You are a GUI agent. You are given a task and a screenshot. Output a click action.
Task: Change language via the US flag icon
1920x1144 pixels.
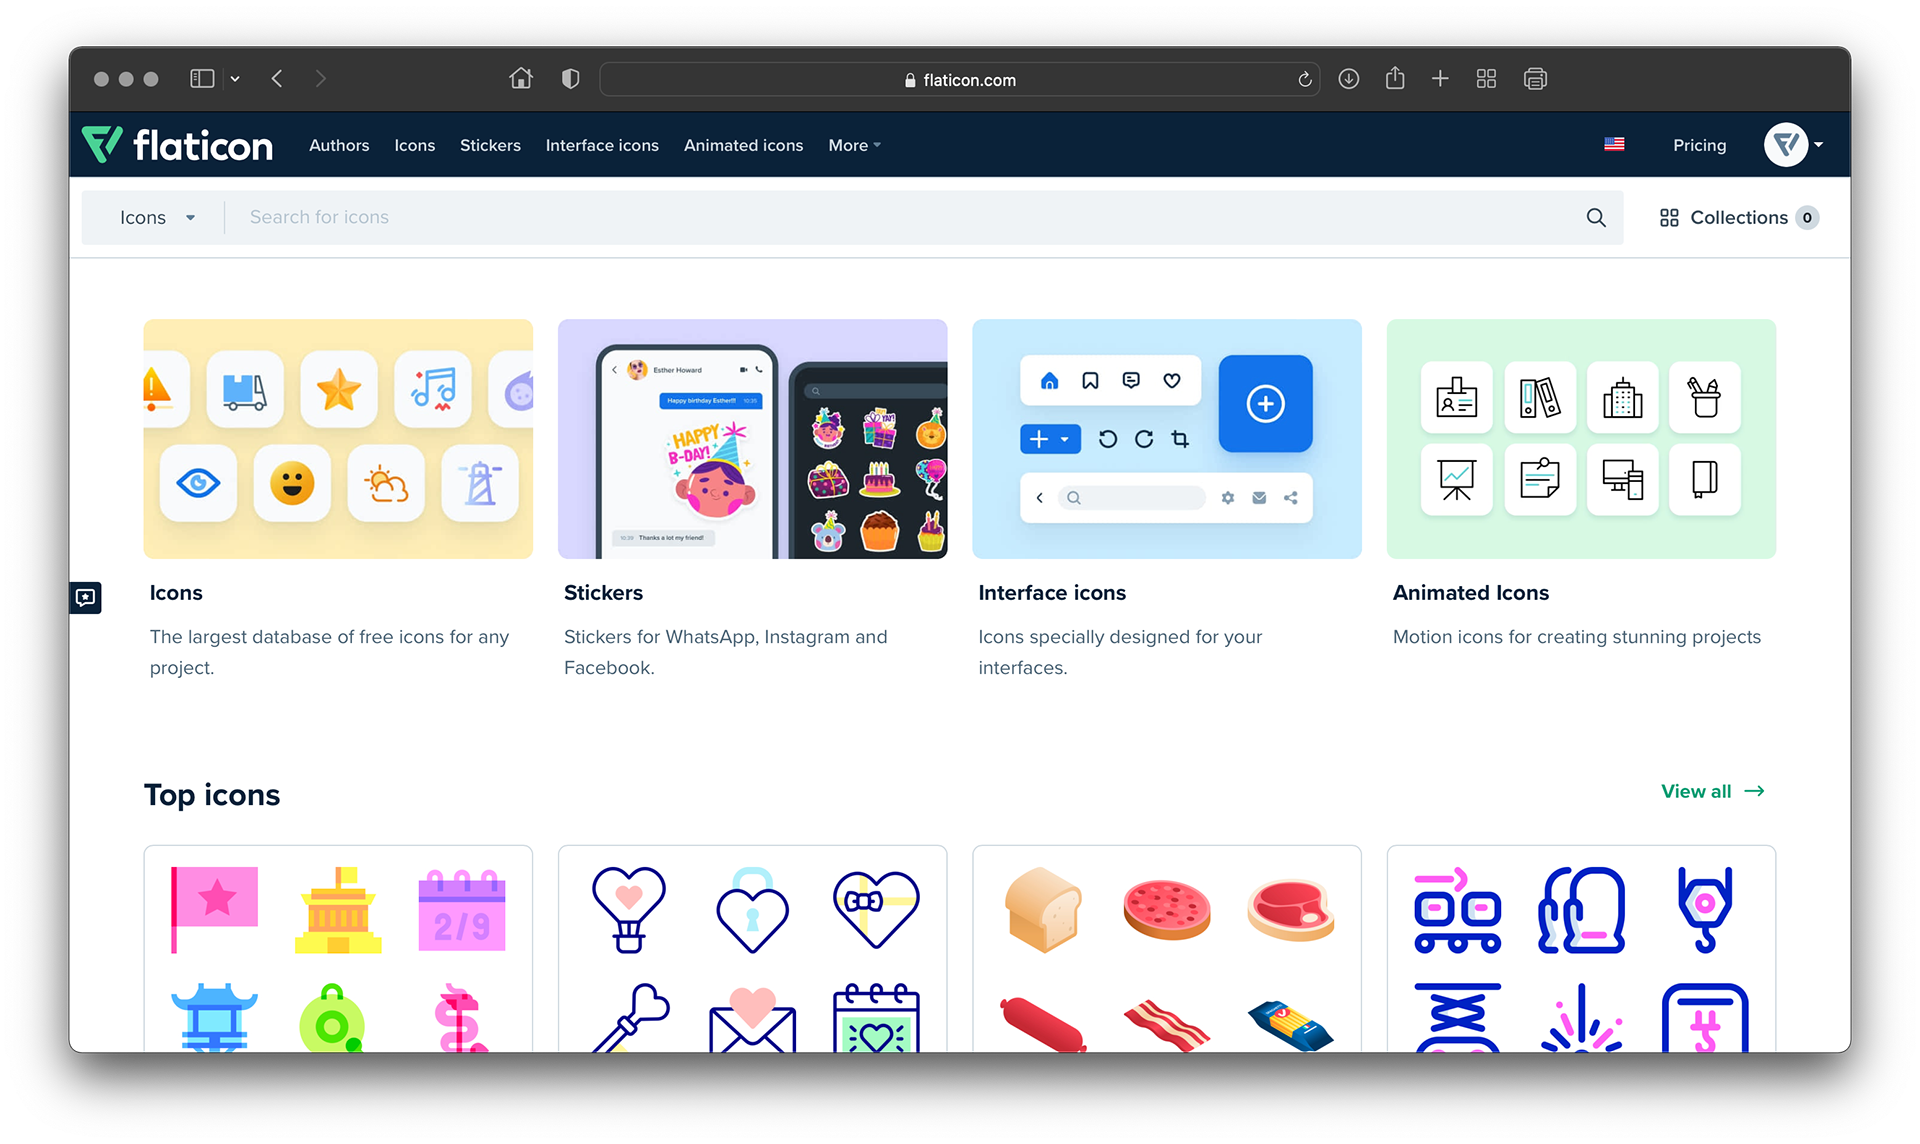tap(1614, 145)
